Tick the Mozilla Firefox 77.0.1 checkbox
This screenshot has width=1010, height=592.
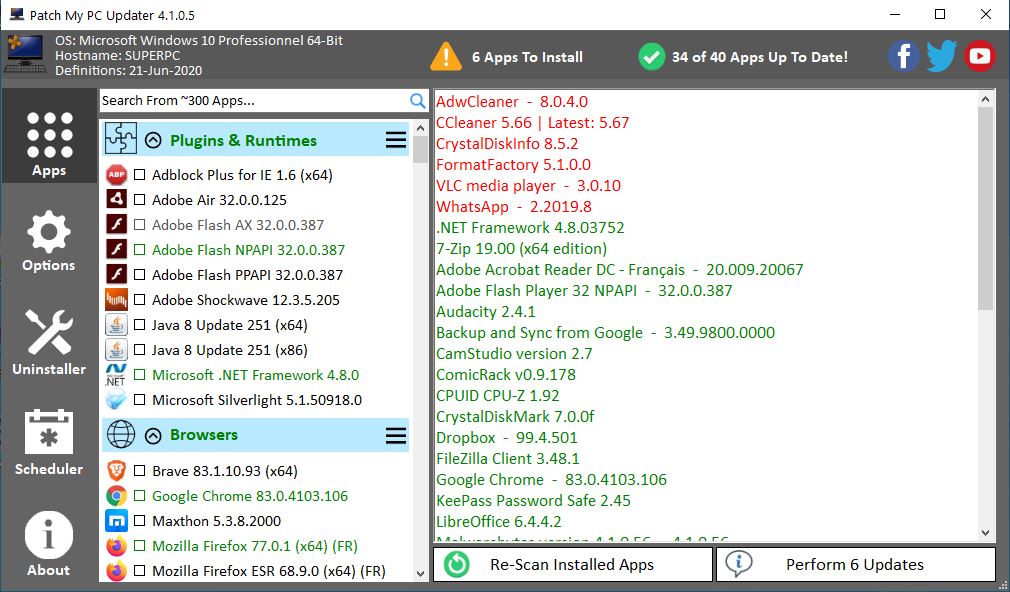click(139, 546)
